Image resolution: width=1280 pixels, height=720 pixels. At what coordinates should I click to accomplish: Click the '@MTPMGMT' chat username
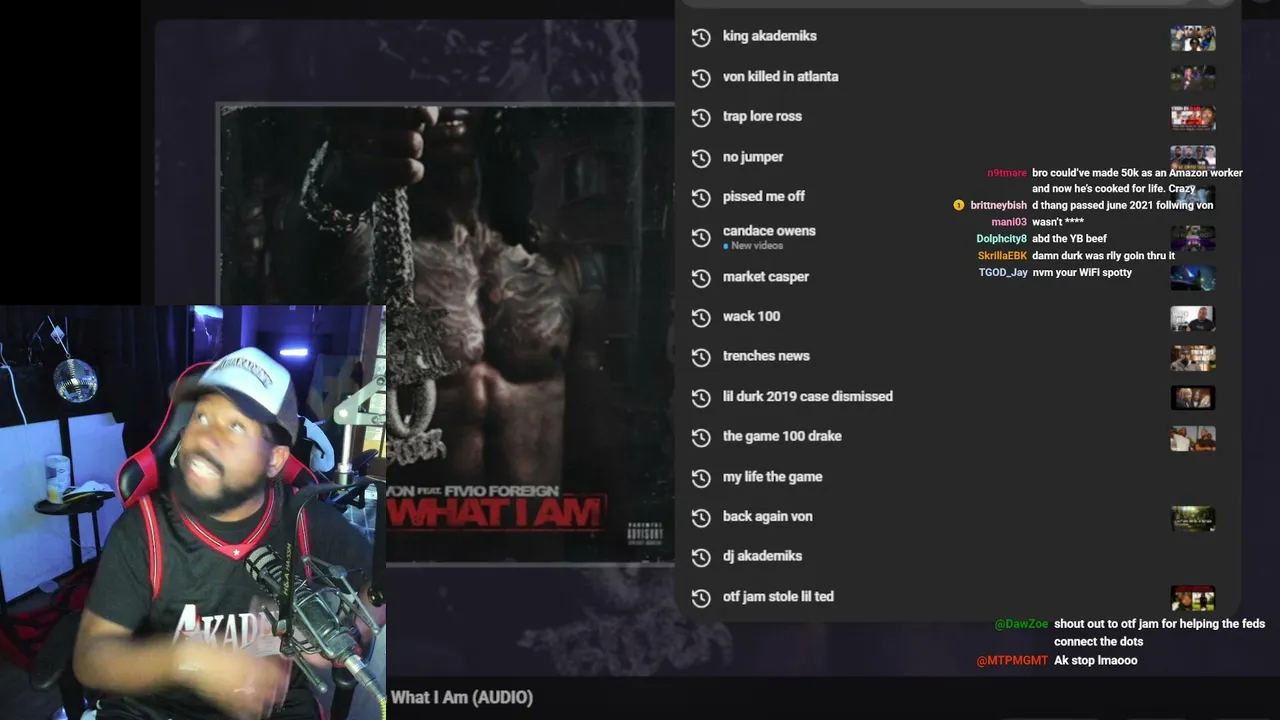tap(1012, 660)
